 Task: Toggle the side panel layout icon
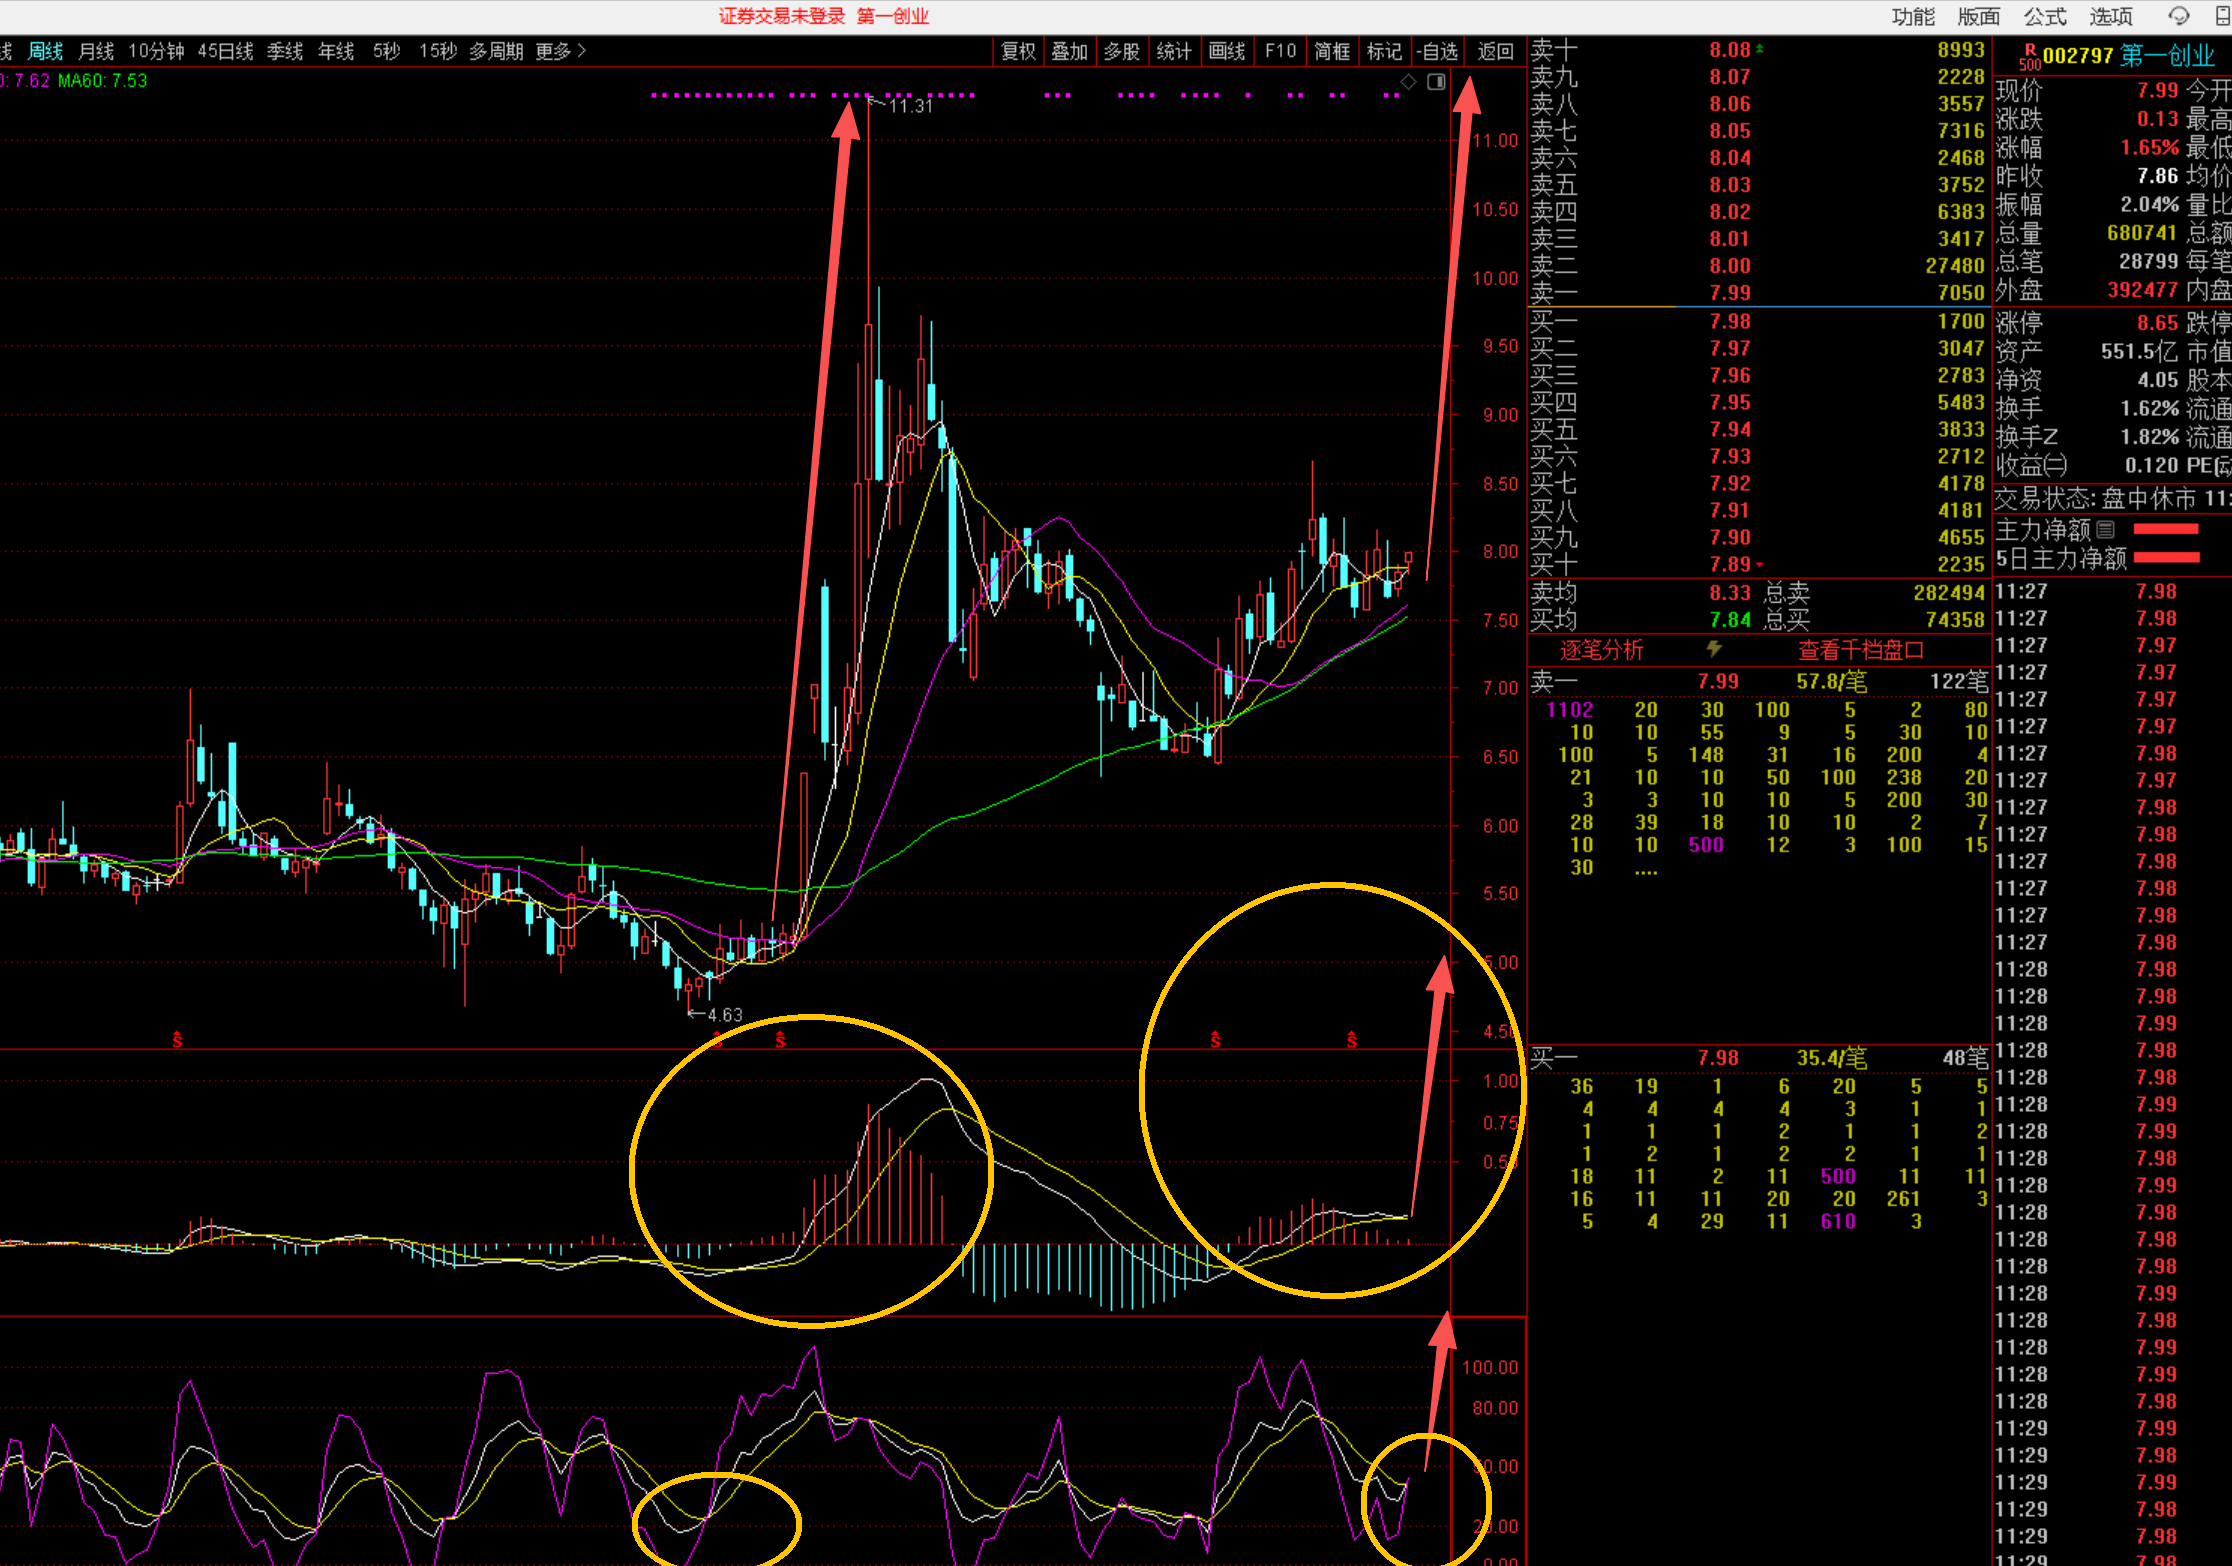(x=1436, y=82)
